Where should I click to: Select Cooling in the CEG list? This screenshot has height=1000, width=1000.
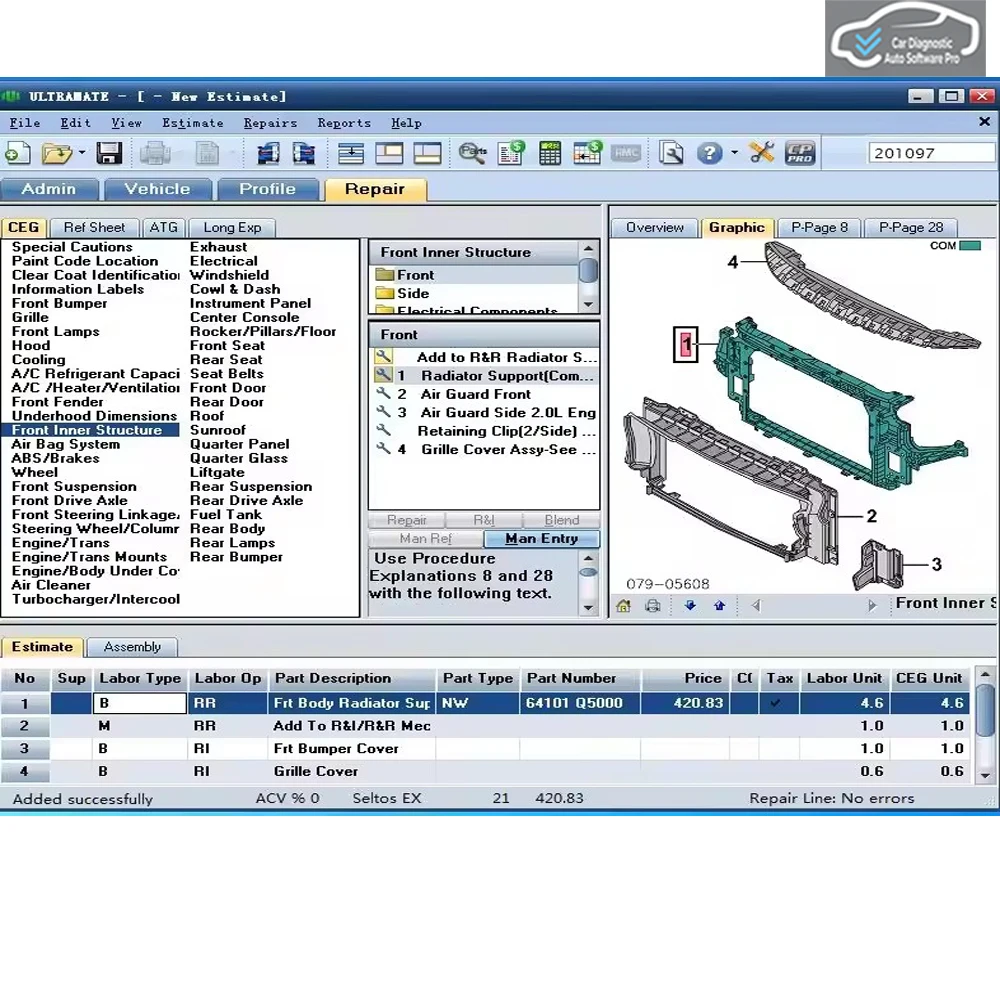tap(38, 360)
